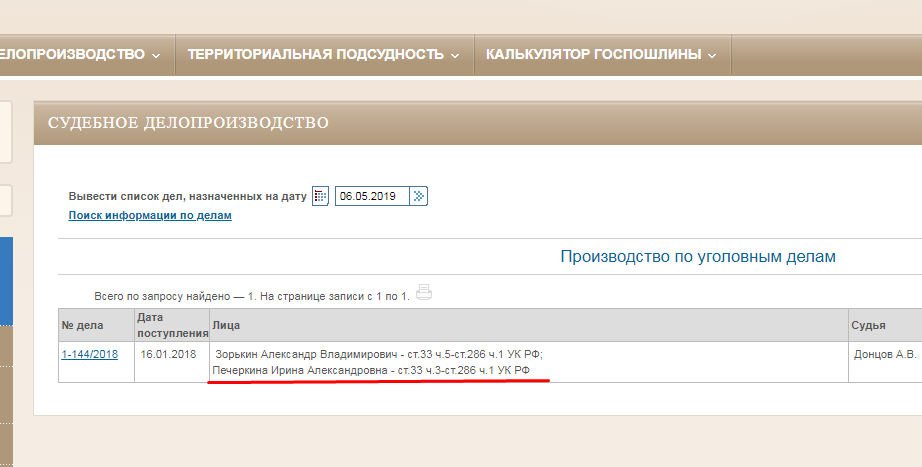Image resolution: width=922 pixels, height=467 pixels.
Task: Select Производство по уголовным делам heading
Action: coord(698,256)
